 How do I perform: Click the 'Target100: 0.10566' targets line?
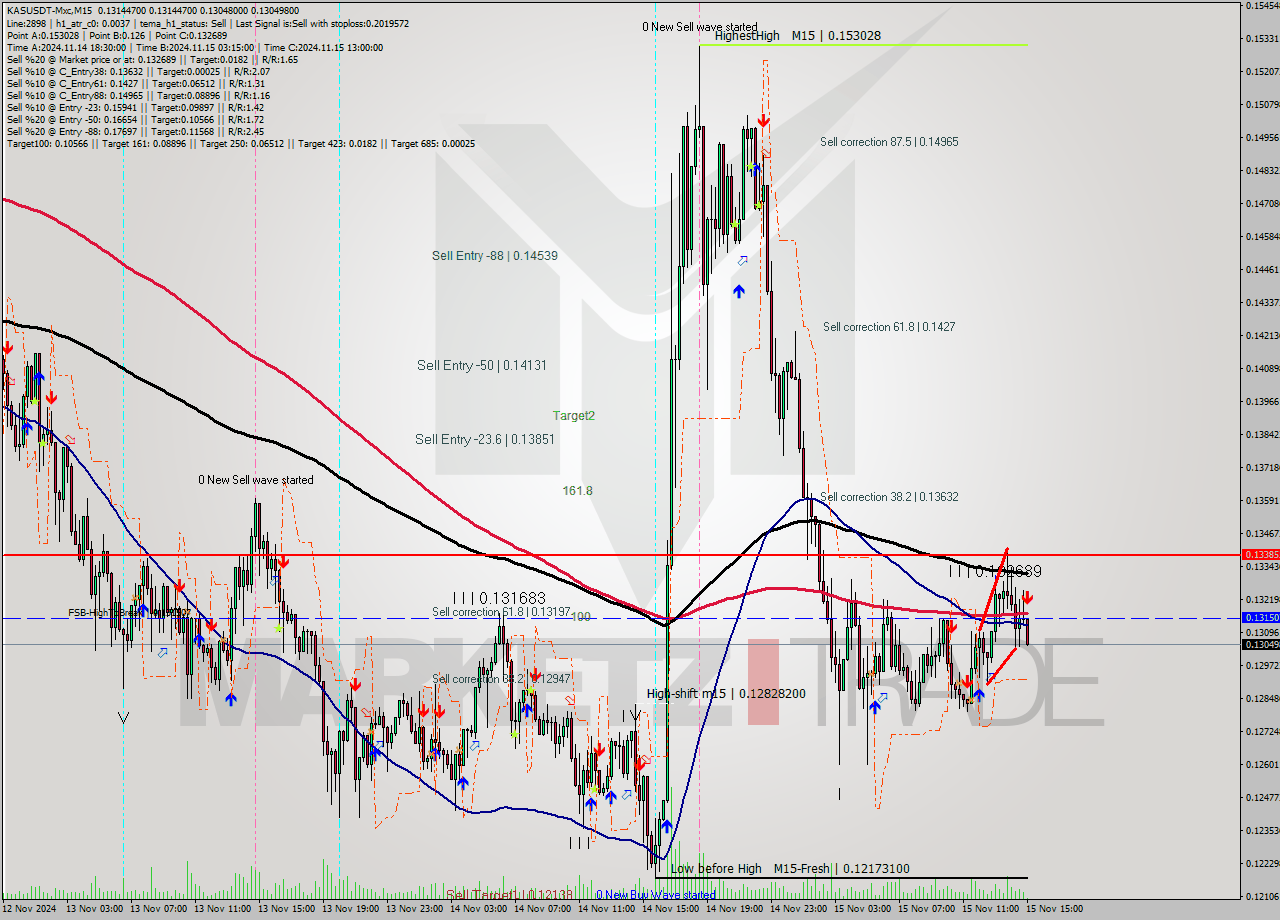point(240,143)
